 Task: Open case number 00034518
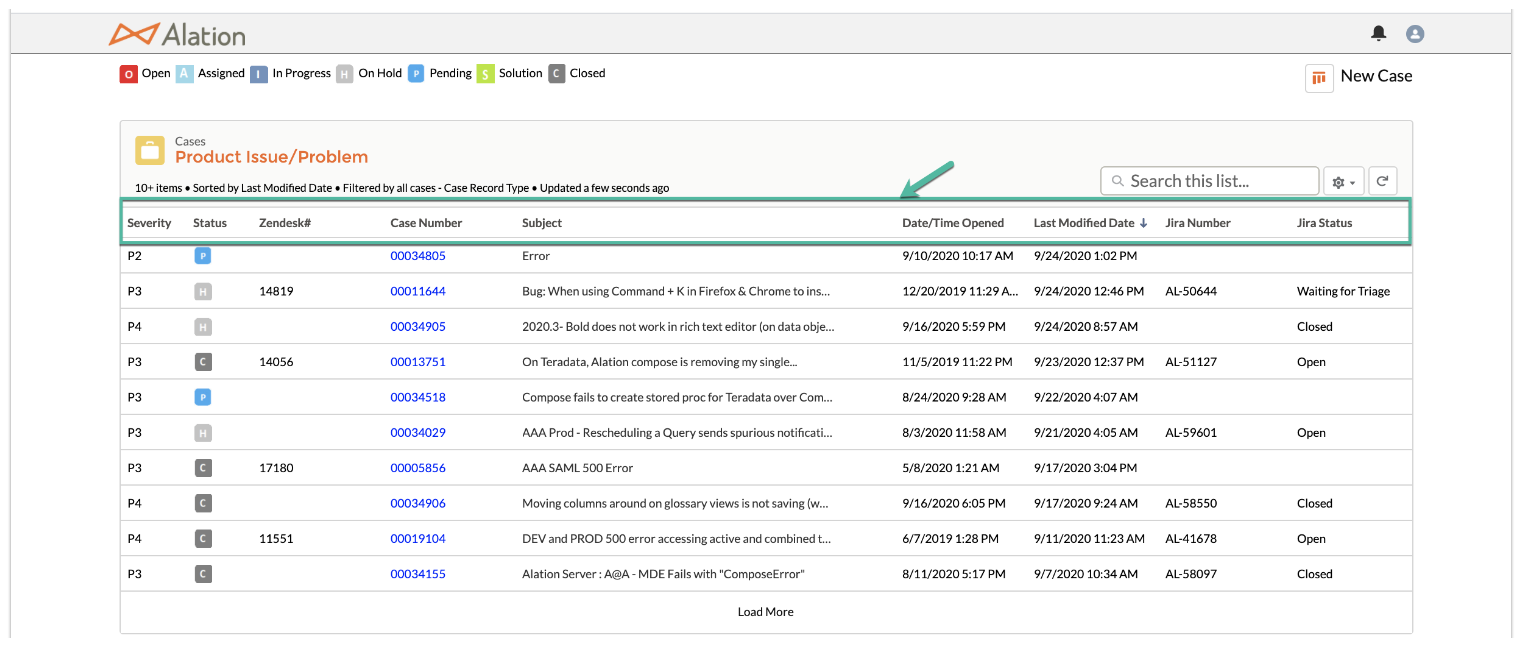(418, 398)
